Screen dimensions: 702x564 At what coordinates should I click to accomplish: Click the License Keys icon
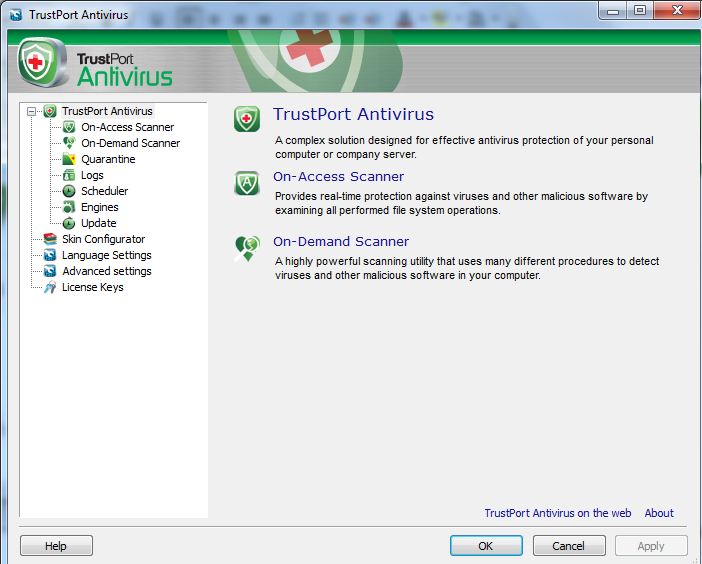point(50,287)
